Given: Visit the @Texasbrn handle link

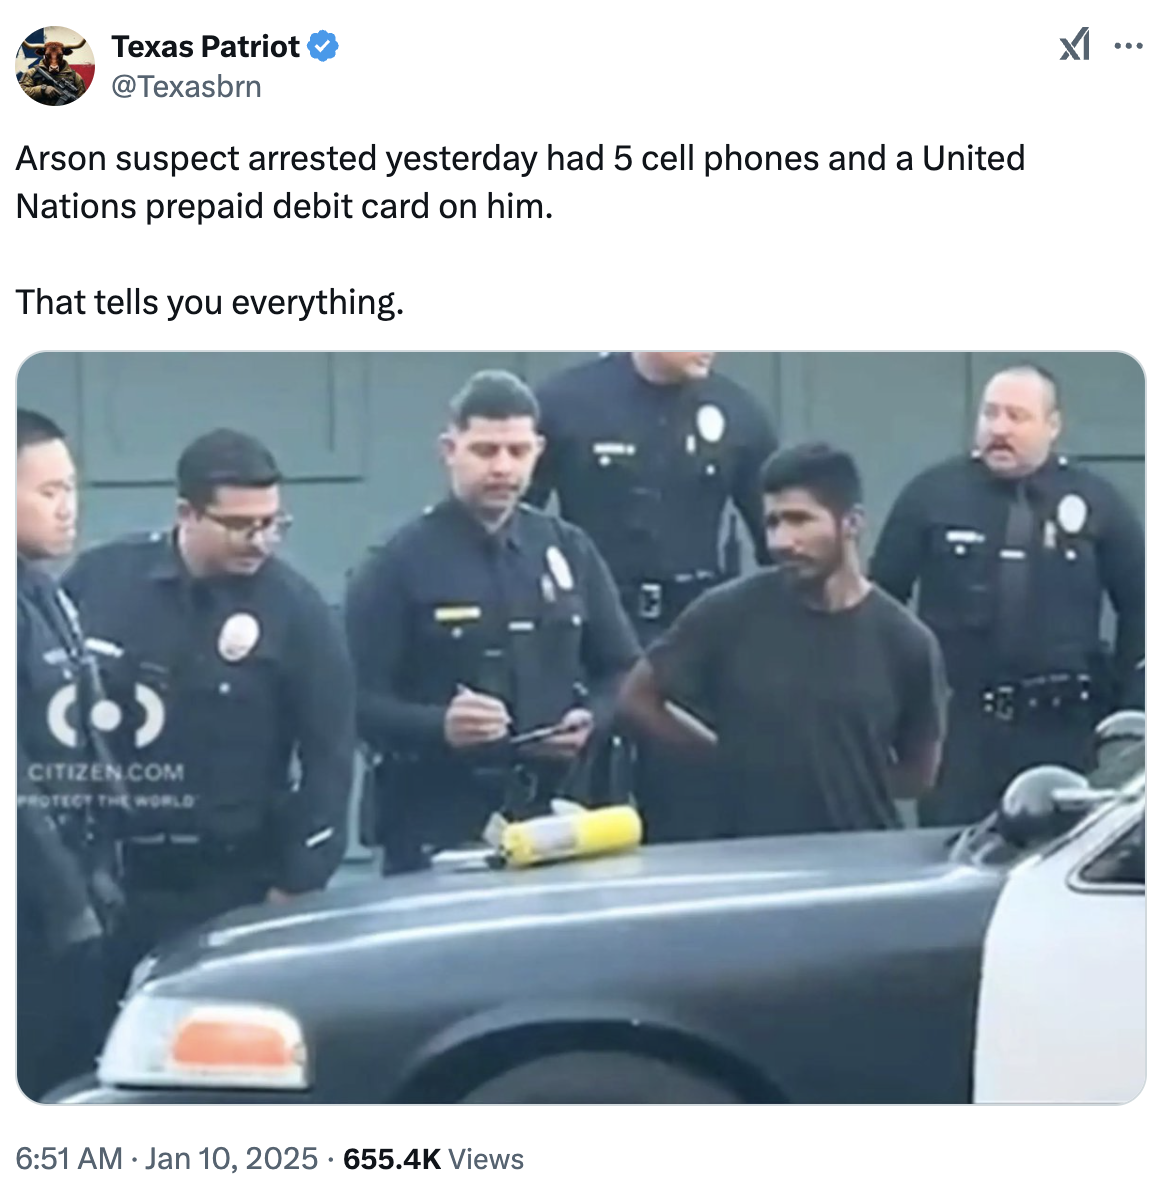Looking at the screenshot, I should click(186, 87).
